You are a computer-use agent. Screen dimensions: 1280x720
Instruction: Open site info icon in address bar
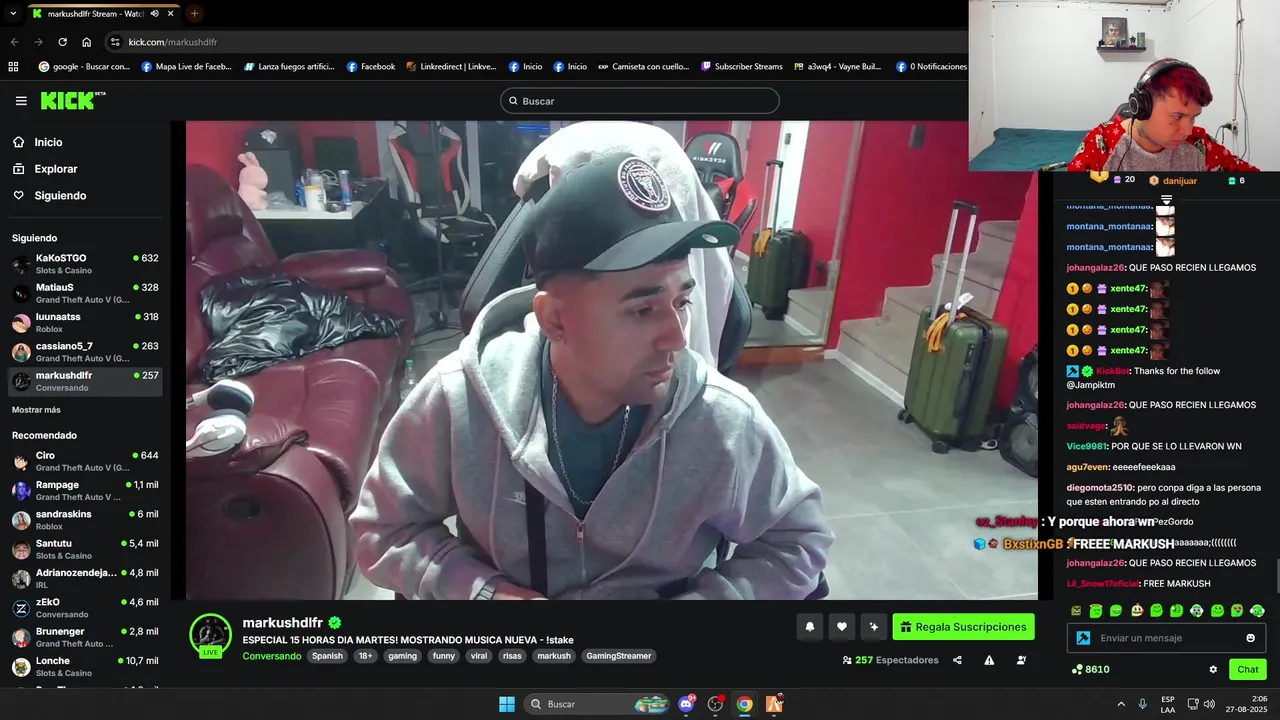(116, 42)
